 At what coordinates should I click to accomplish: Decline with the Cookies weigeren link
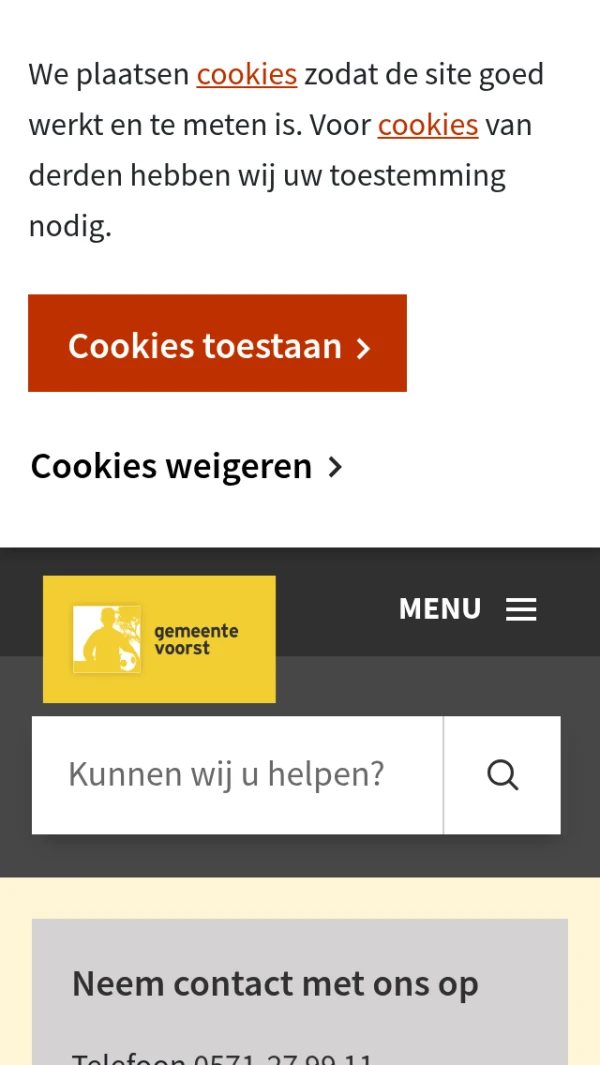[186, 467]
